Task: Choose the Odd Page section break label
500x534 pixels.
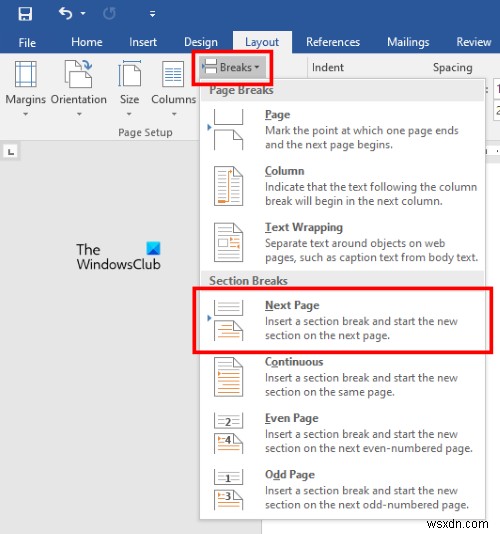Action: tap(290, 474)
